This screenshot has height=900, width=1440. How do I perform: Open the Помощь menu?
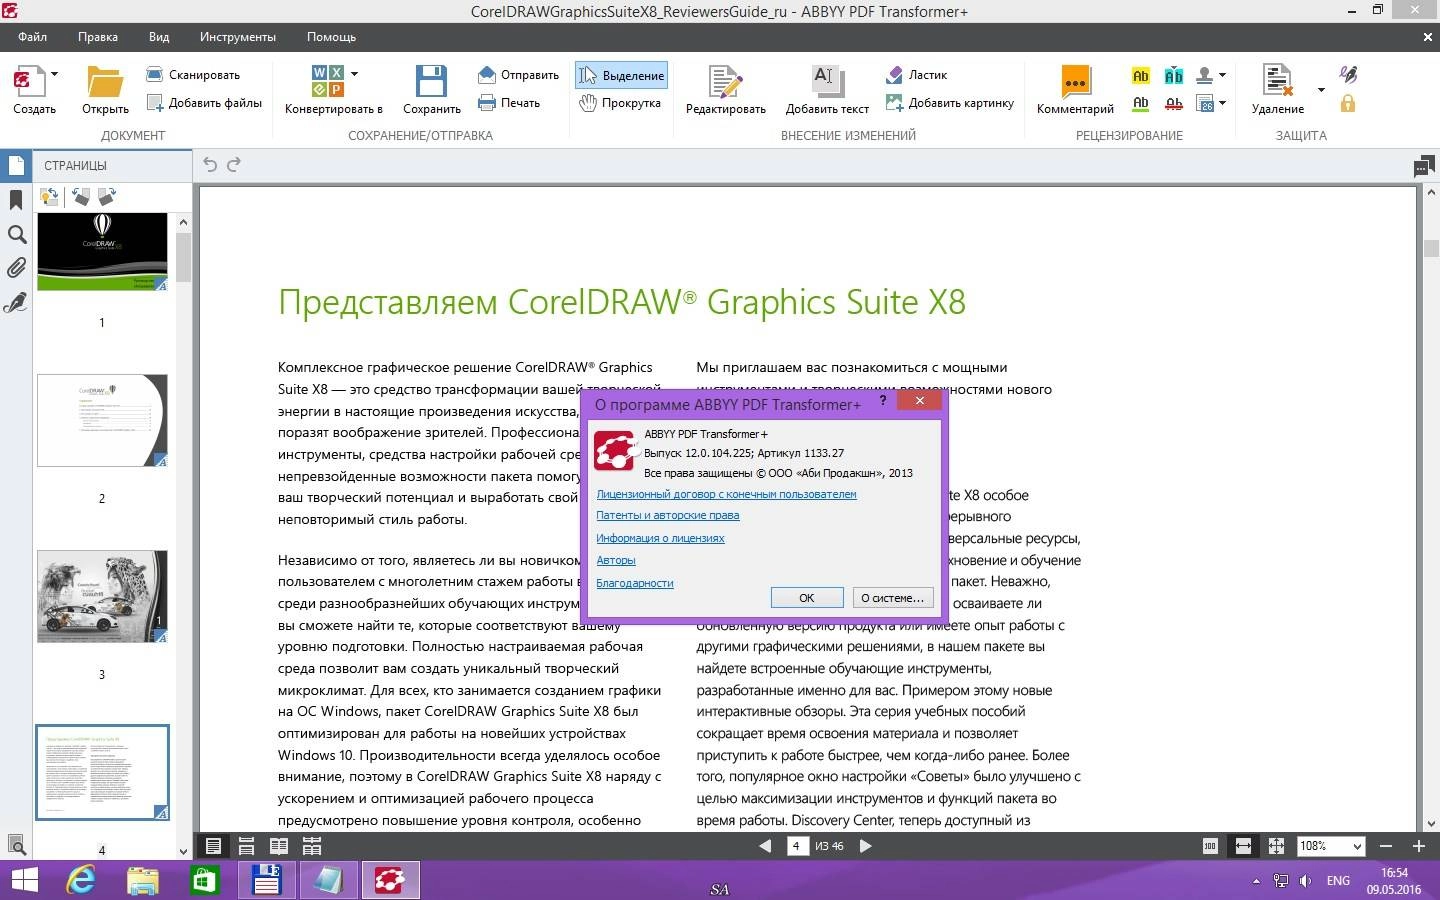click(x=331, y=36)
